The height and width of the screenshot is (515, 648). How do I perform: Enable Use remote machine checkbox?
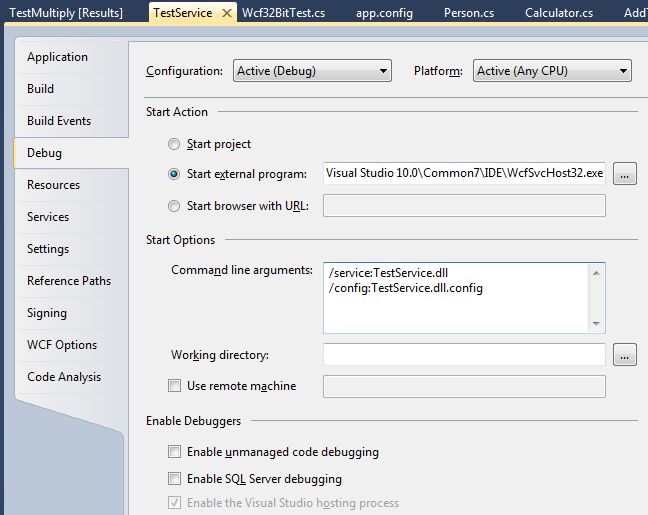[x=174, y=386]
